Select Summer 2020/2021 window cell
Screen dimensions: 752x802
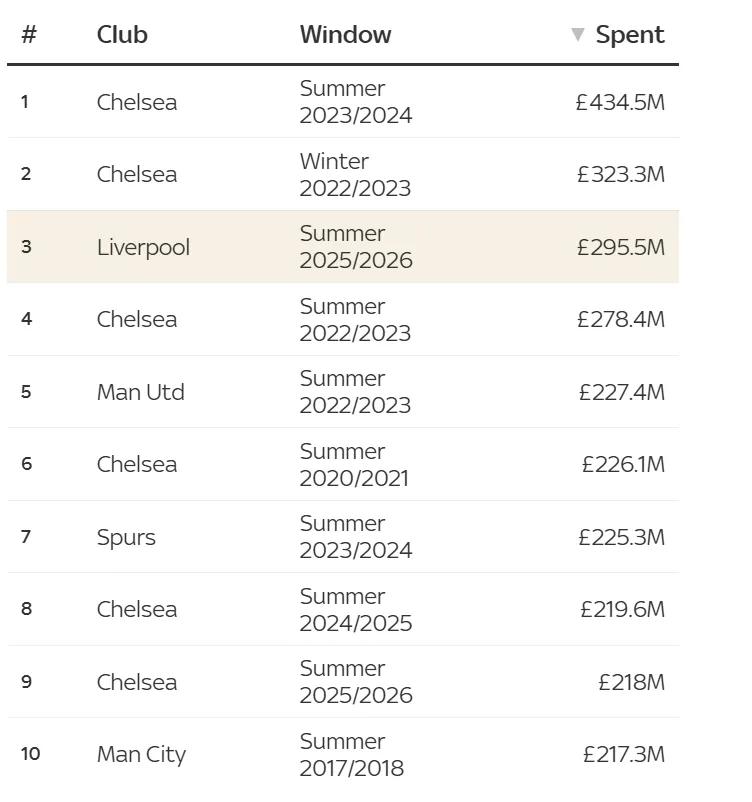click(354, 464)
